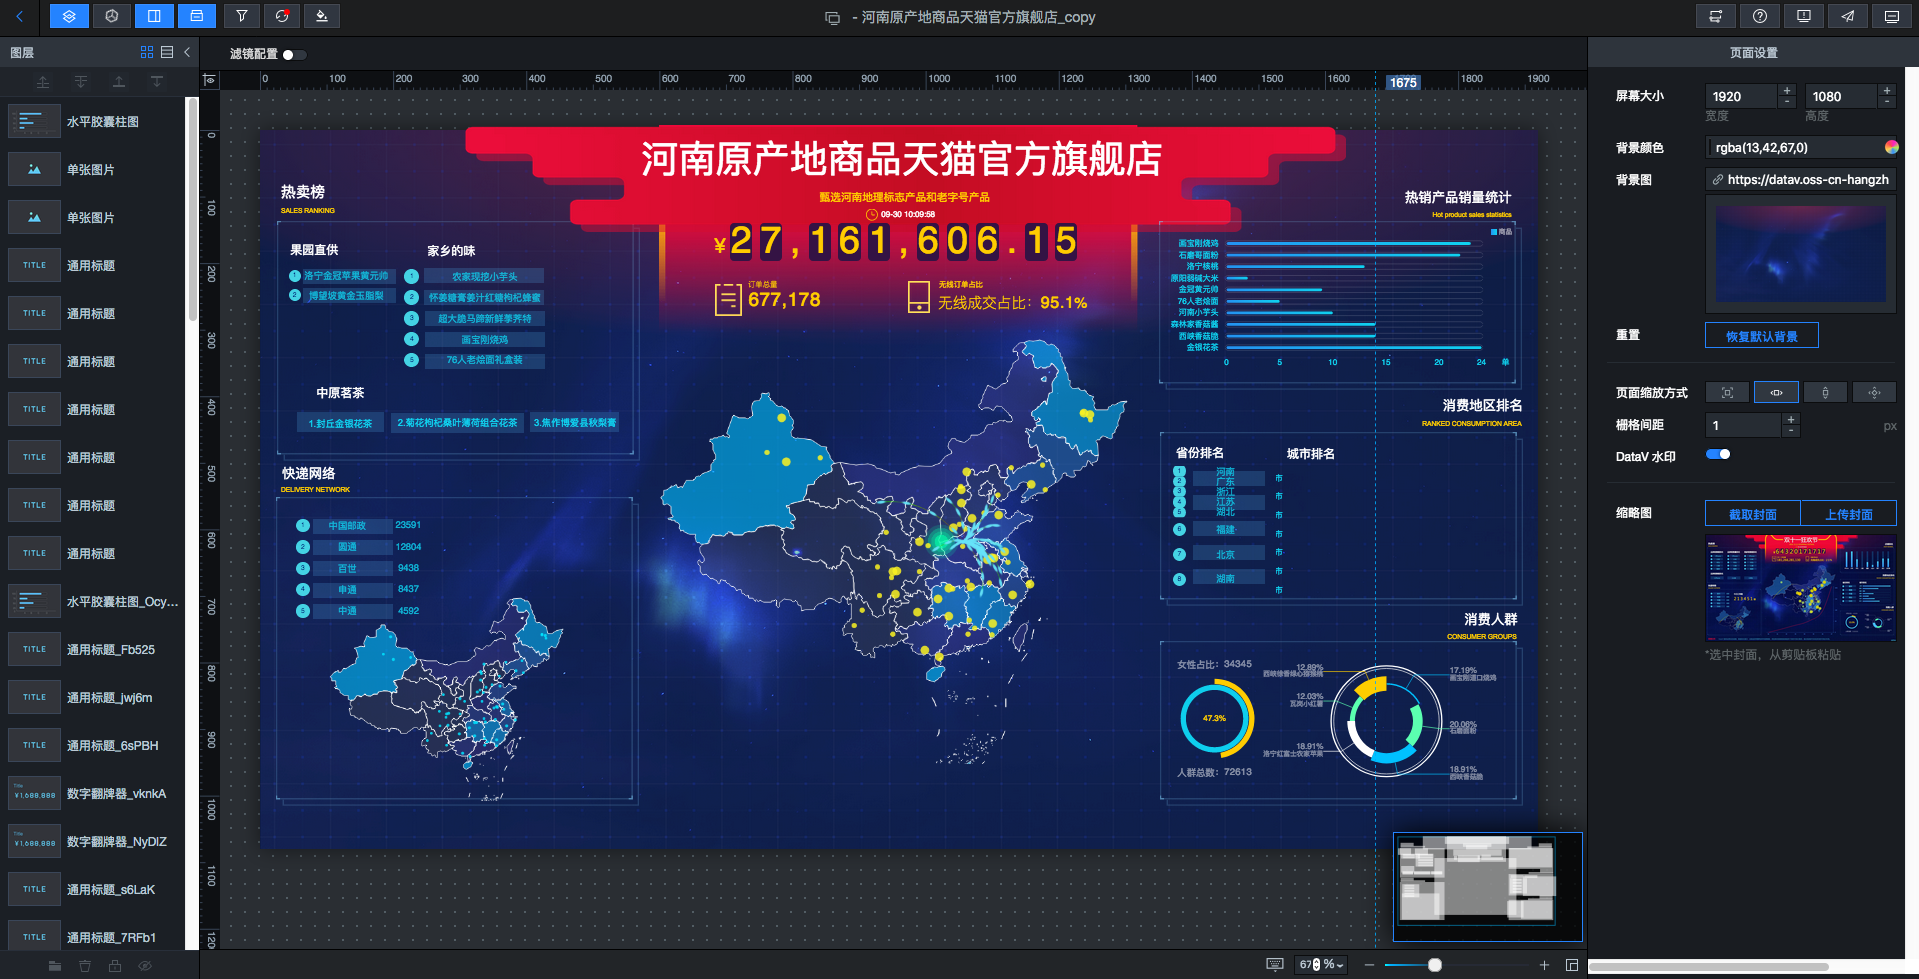Image resolution: width=1919 pixels, height=979 pixels.
Task: Click the folder icon below layers list
Action: (55, 966)
